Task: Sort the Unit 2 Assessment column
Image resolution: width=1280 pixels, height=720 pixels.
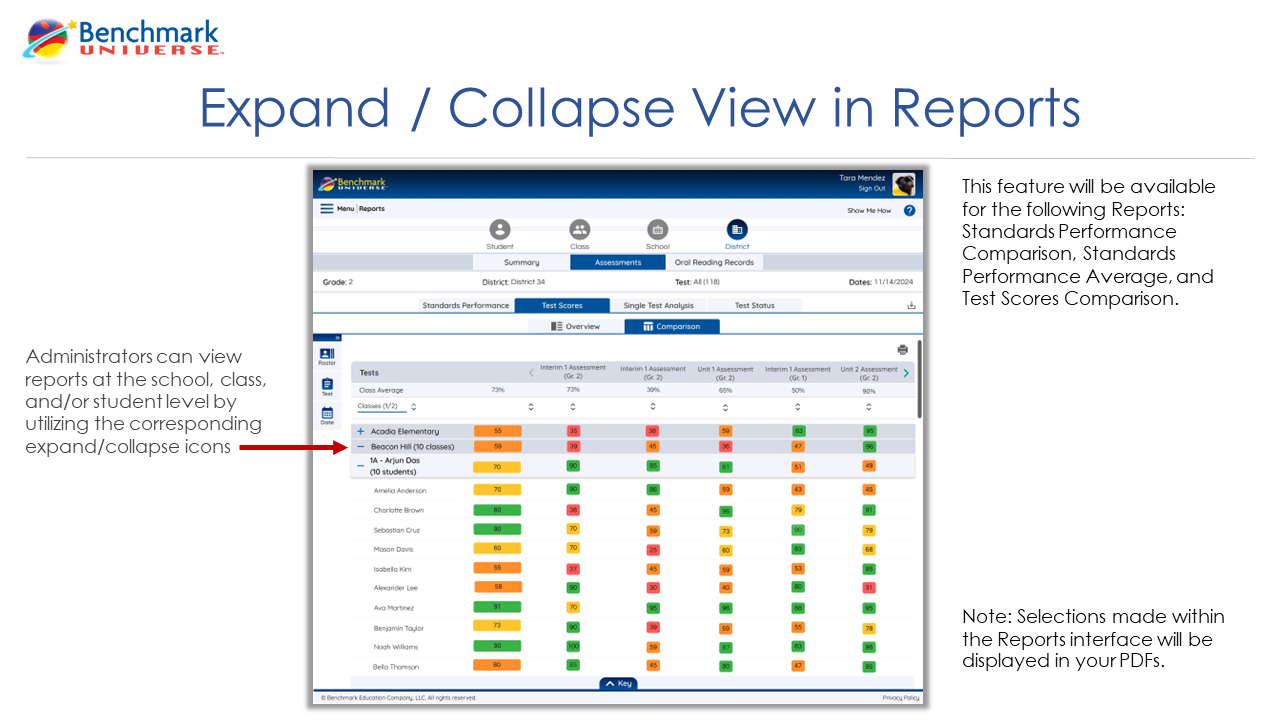Action: [869, 407]
